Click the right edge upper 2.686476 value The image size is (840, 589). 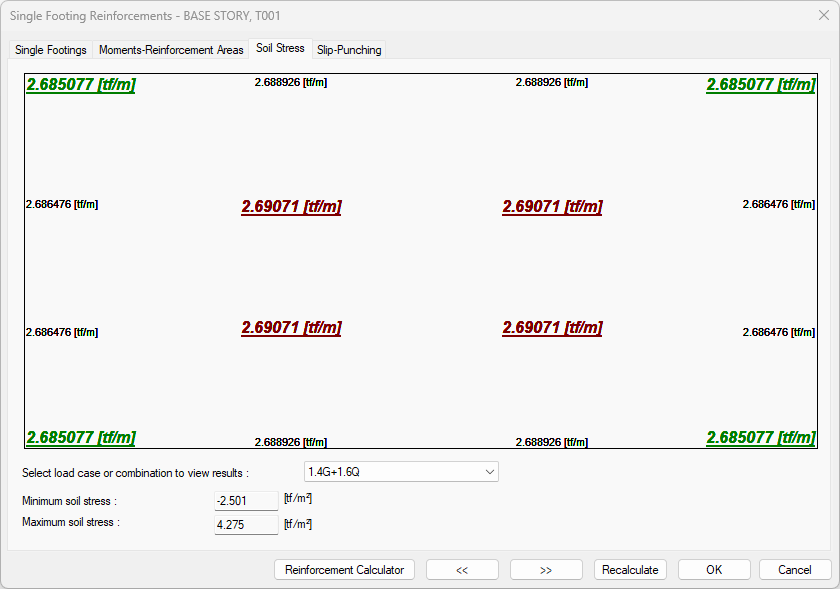point(779,204)
